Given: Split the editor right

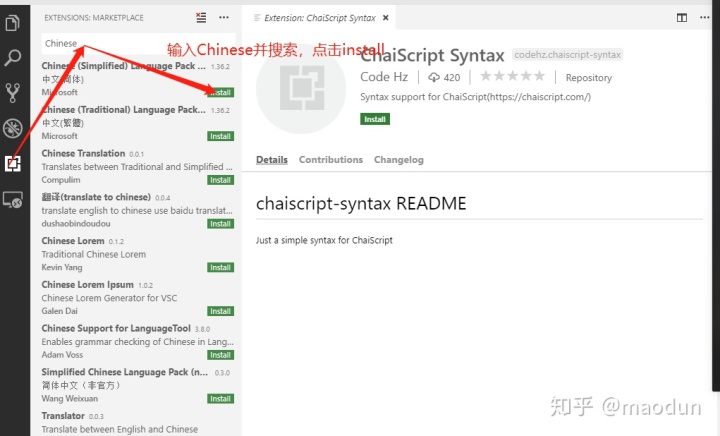Looking at the screenshot, I should [682, 18].
